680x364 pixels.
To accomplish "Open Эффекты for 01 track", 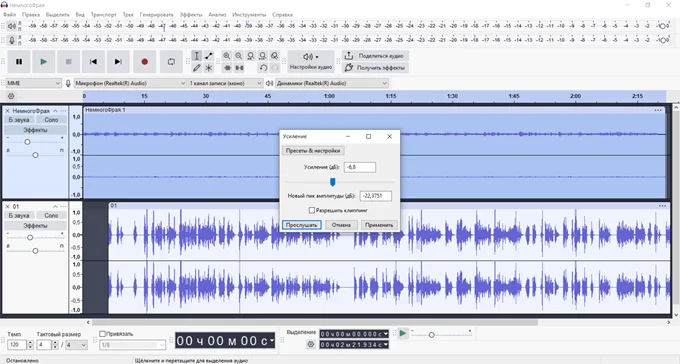I will coord(36,226).
